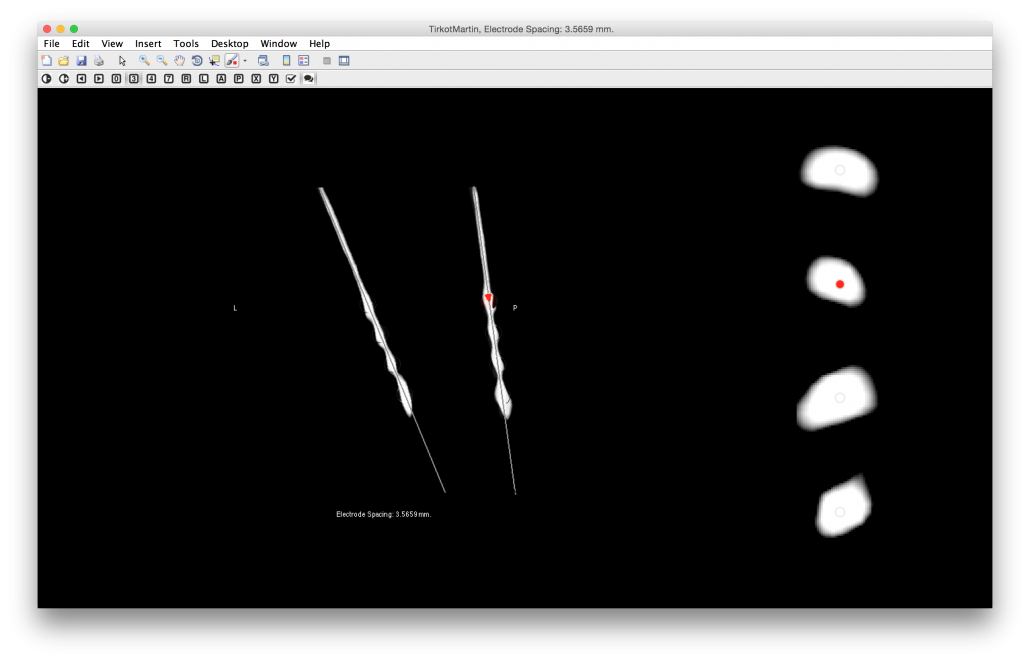
Task: Open the Window menu
Action: [x=279, y=43]
